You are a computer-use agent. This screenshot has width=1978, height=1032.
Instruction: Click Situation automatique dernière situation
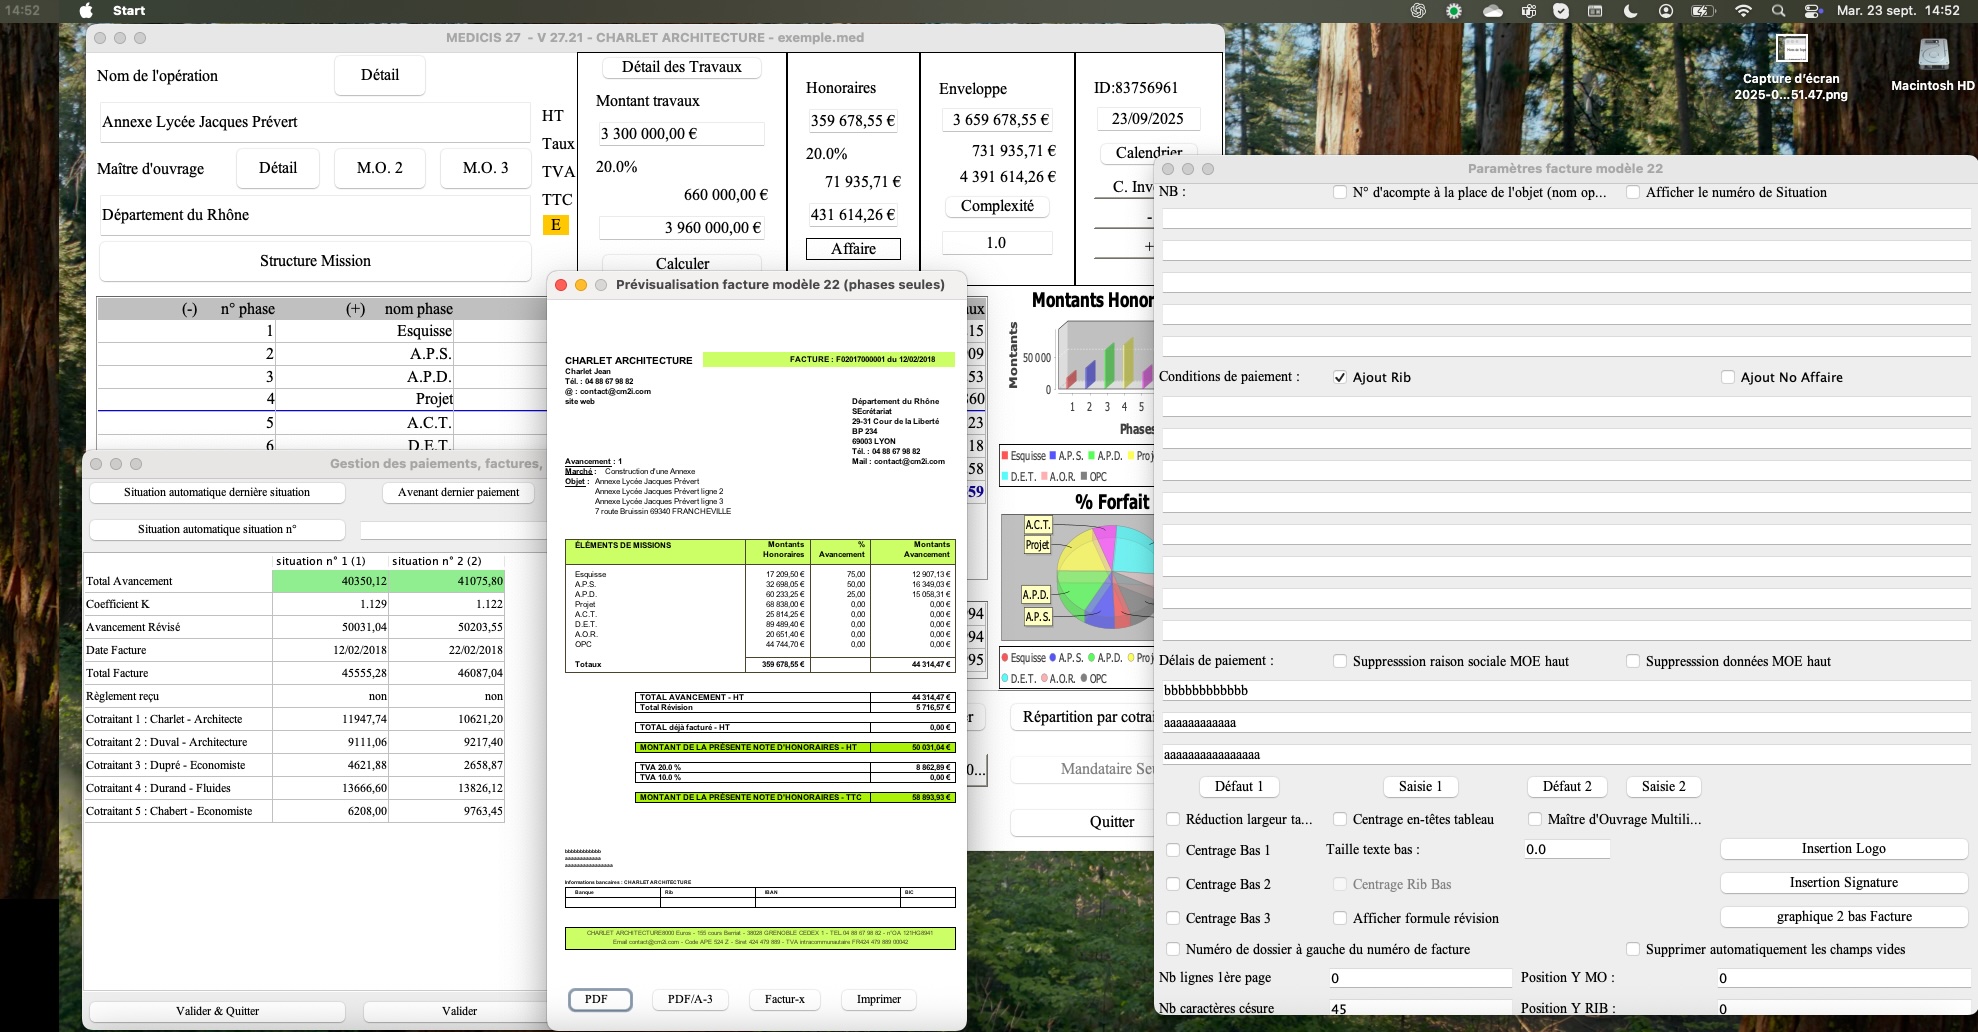point(217,493)
